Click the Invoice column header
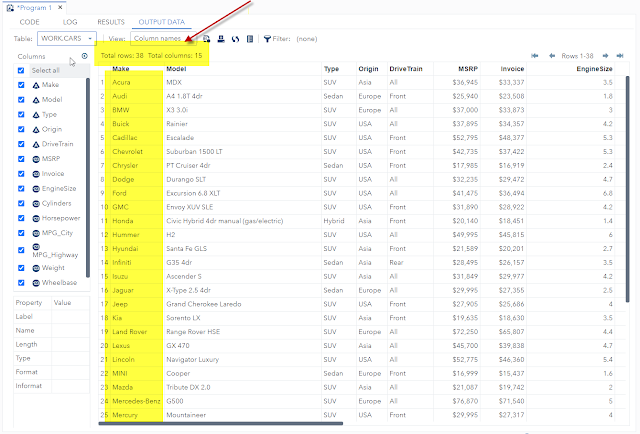Viewport: 640px width, 434px height. click(512, 69)
